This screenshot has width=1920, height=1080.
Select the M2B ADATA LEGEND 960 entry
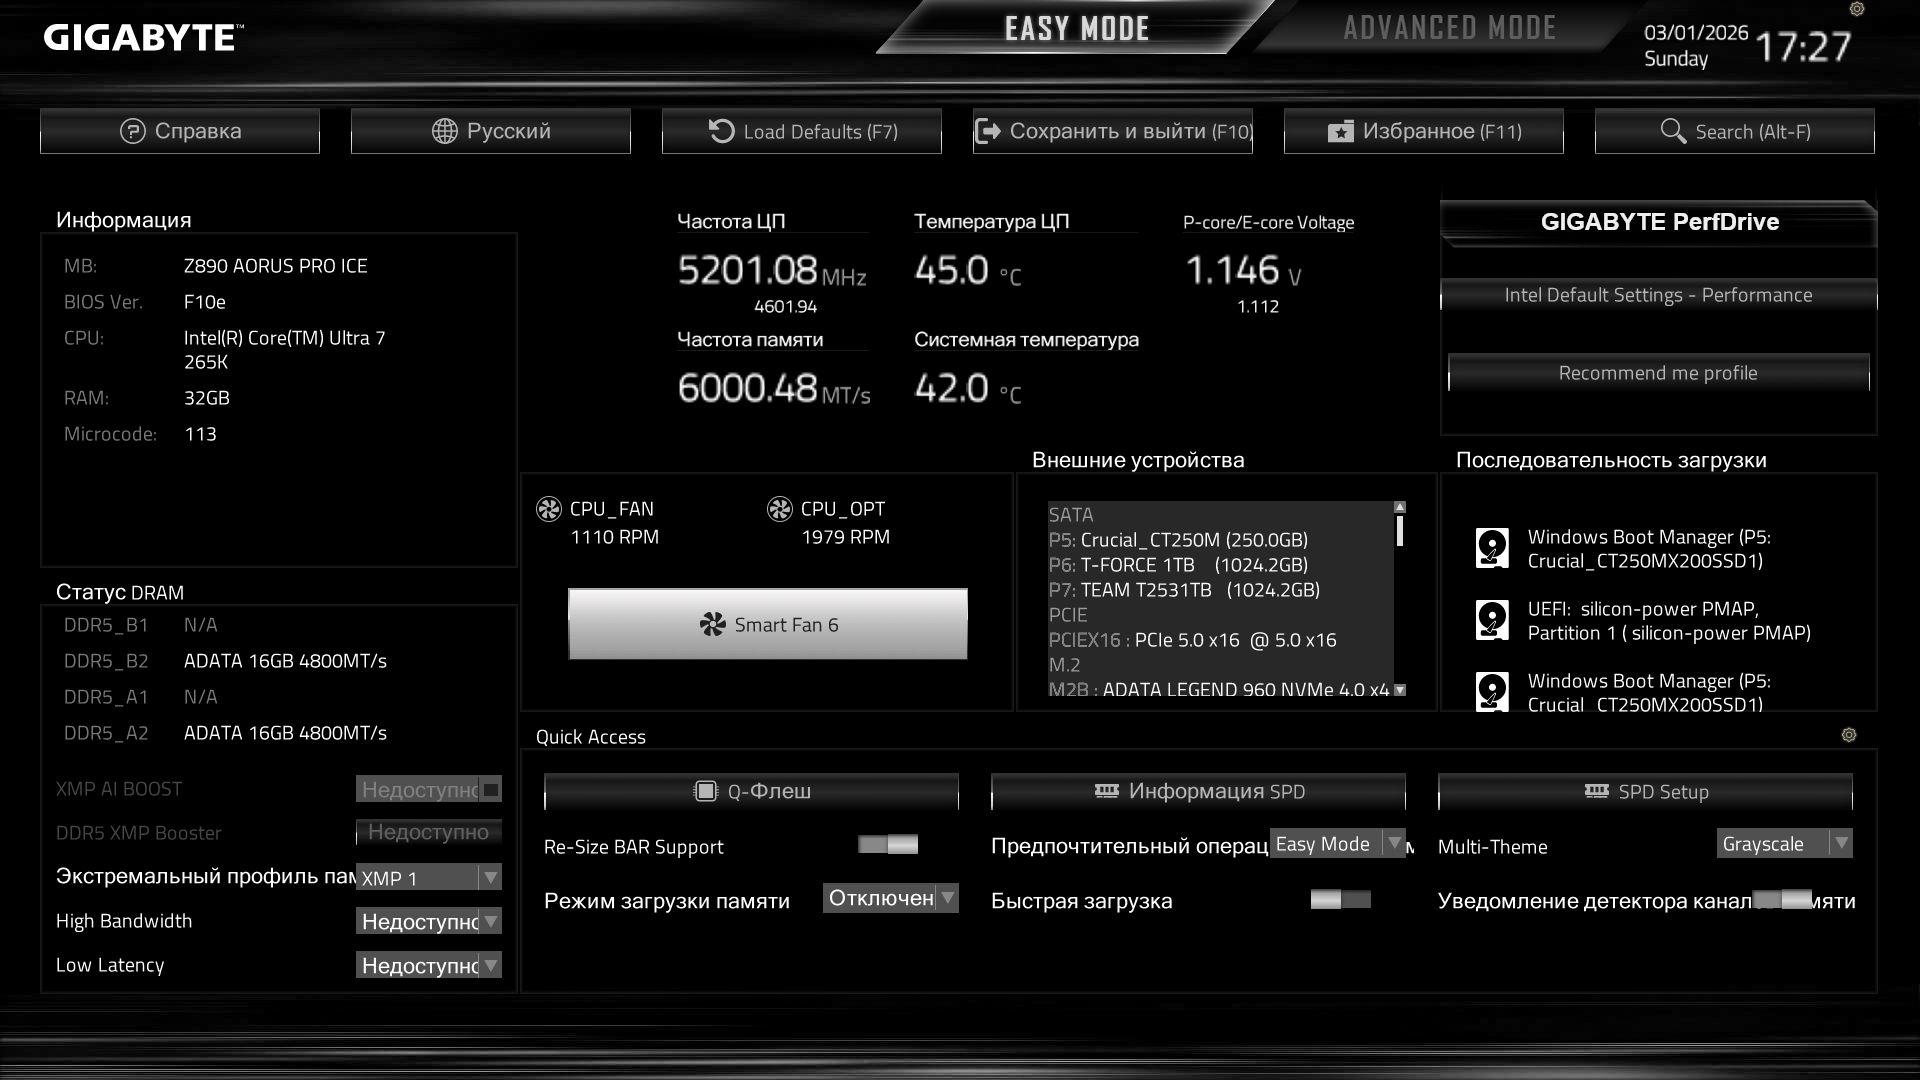tap(1220, 689)
